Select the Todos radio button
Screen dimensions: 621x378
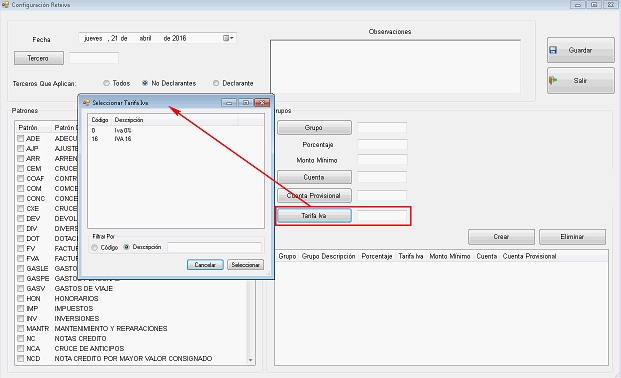[106, 83]
